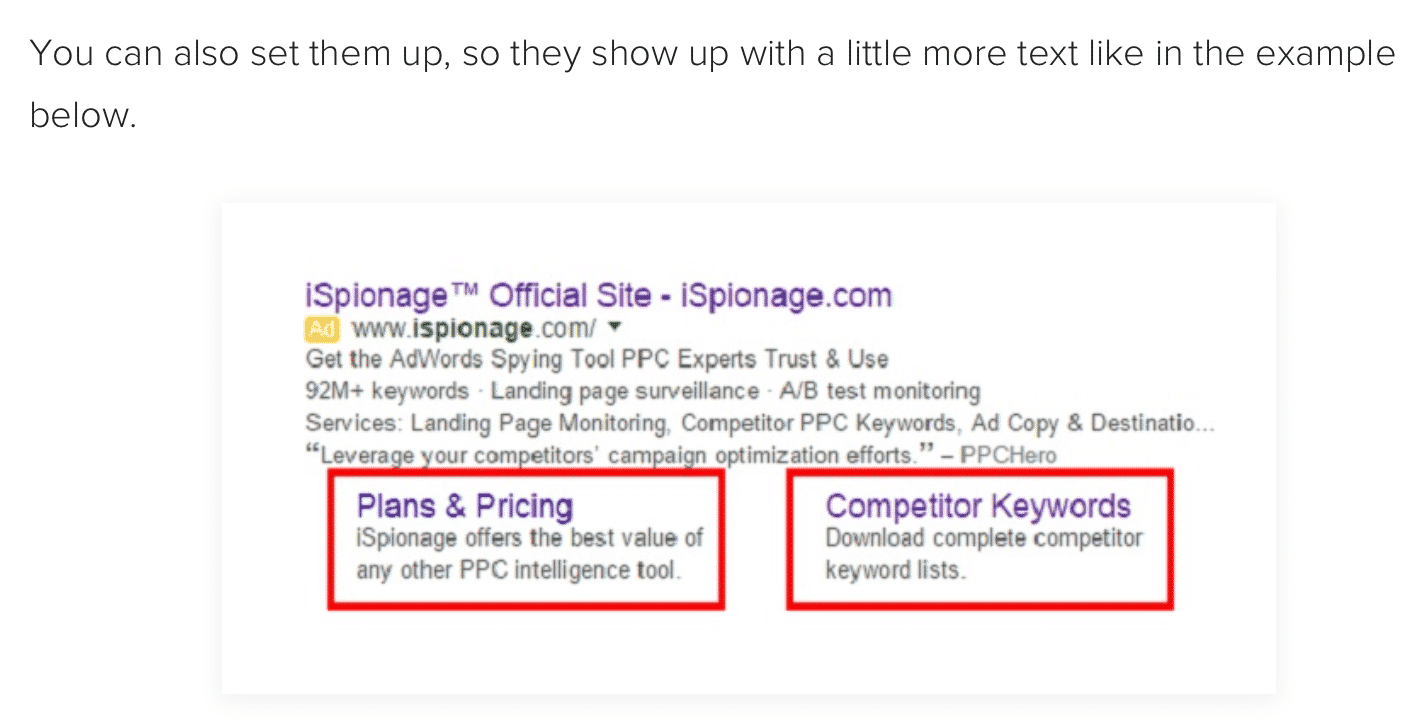1426x726 pixels.
Task: Click the word below in the paragraph
Action: (x=82, y=116)
